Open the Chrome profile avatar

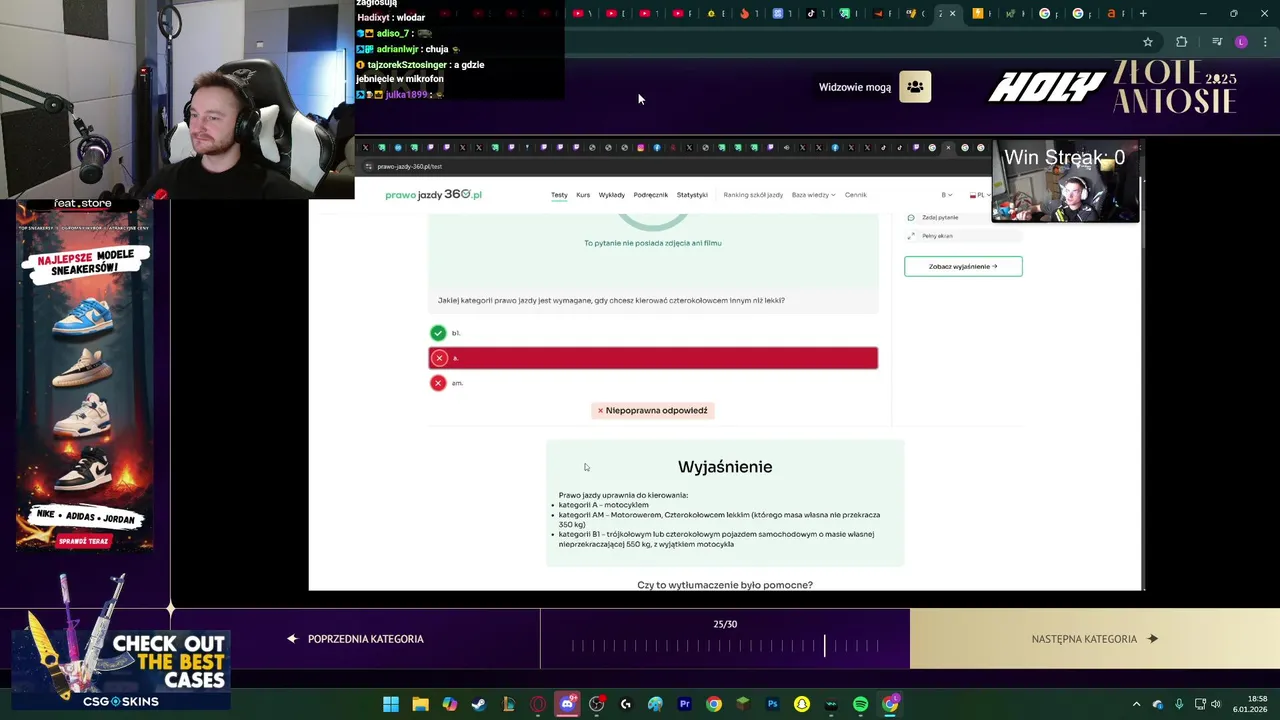point(1241,42)
